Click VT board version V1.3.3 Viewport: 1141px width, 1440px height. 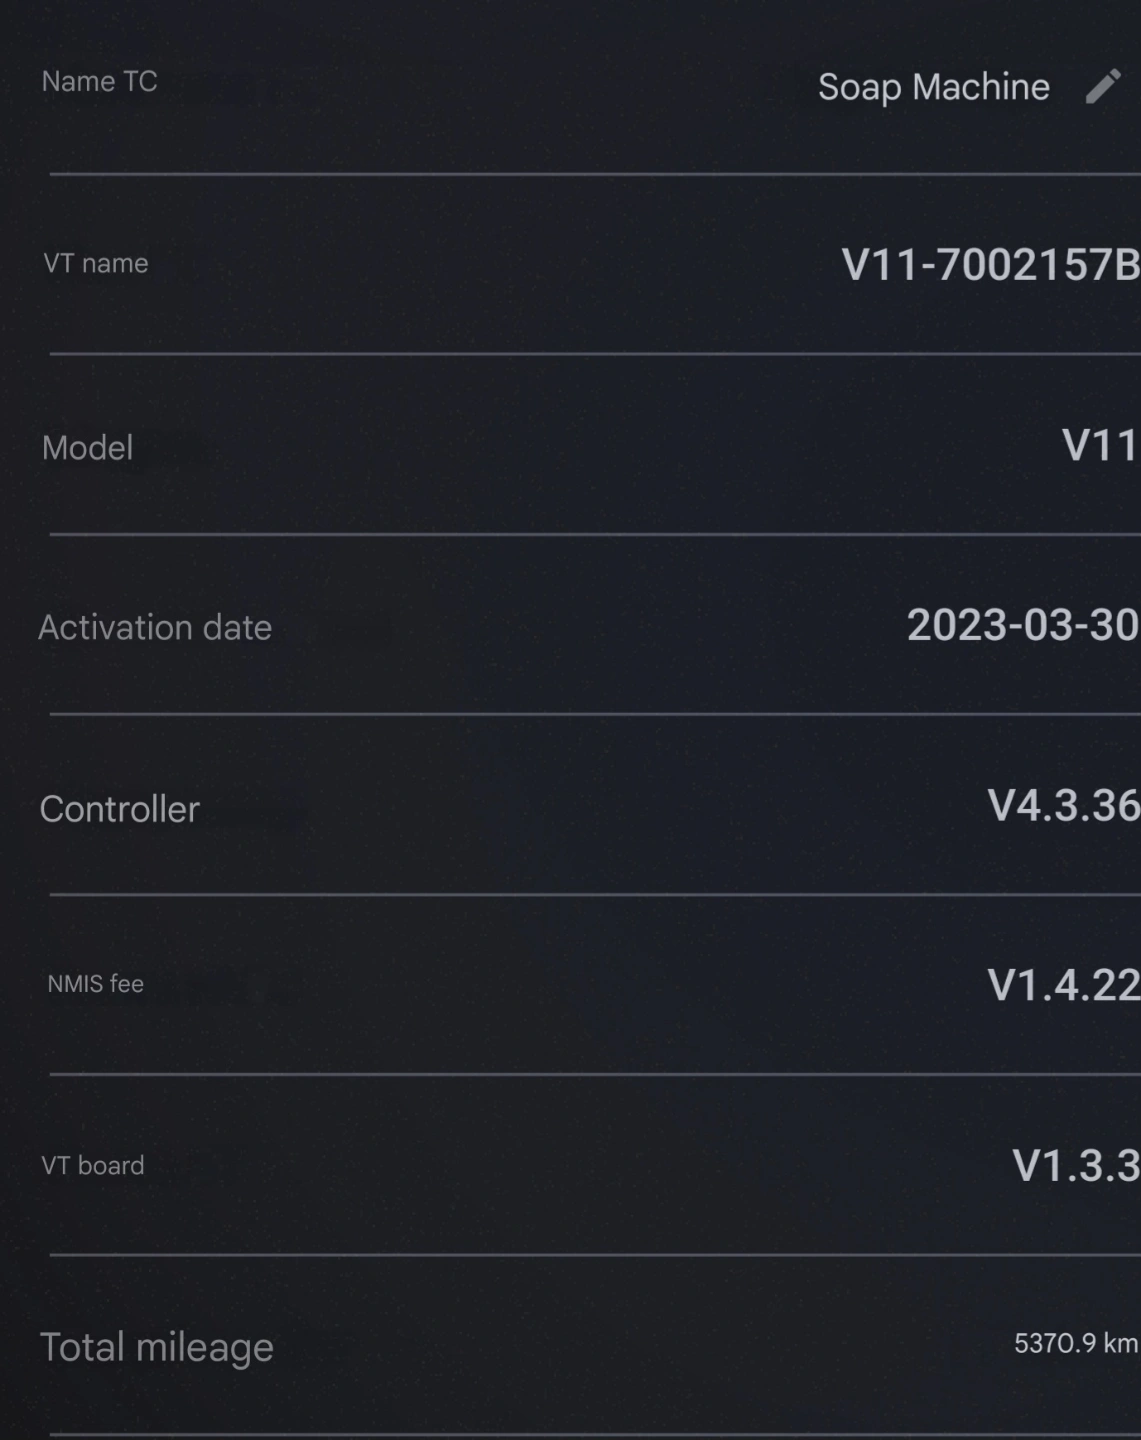click(1075, 1166)
